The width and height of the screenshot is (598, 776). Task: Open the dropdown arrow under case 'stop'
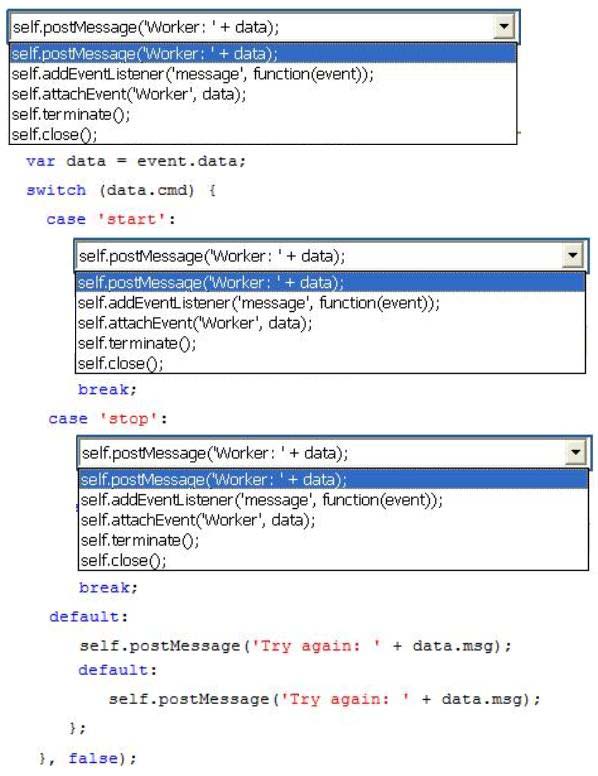[576, 452]
